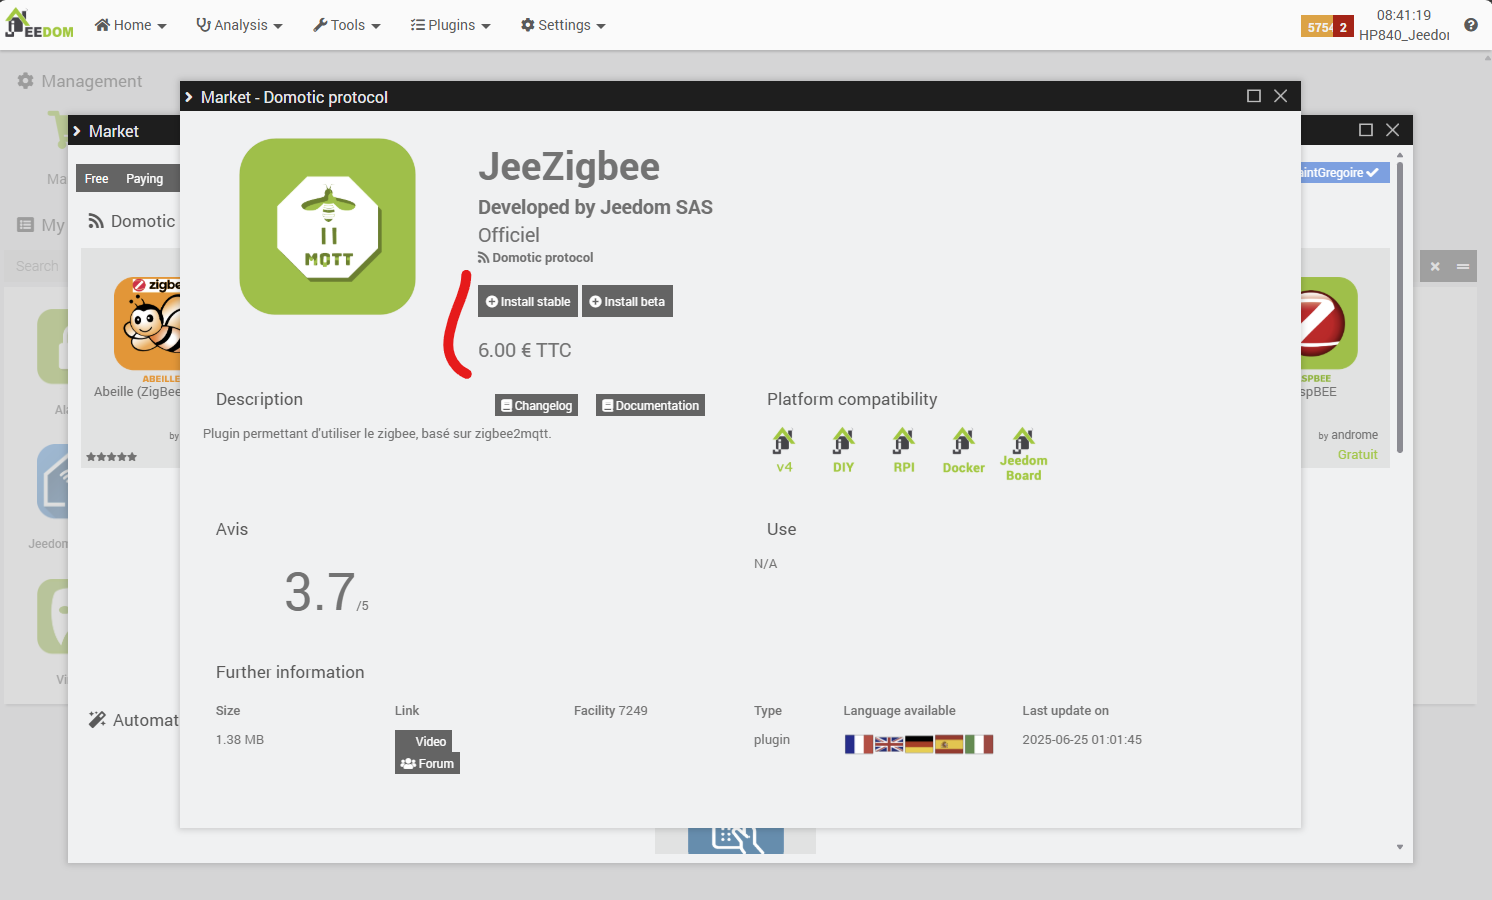Open the Settings menu
Viewport: 1492px width, 900px height.
pyautogui.click(x=564, y=25)
